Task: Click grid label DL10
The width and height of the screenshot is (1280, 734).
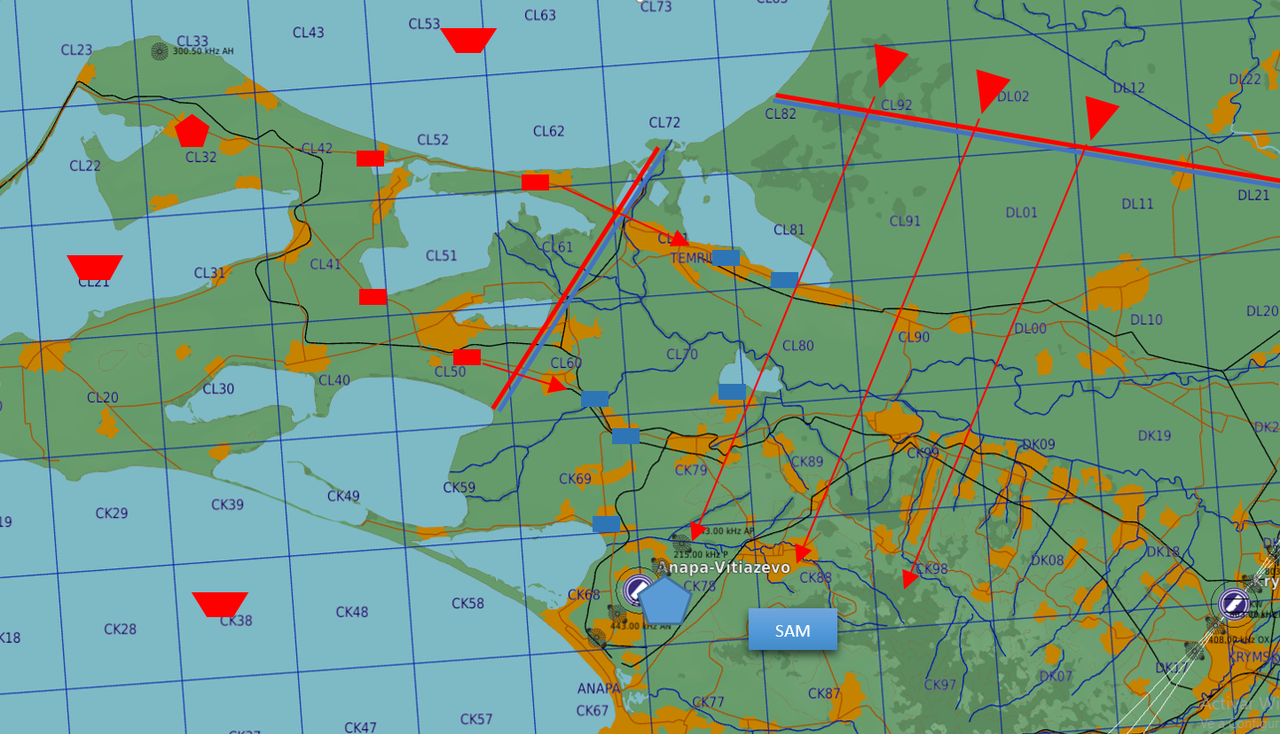Action: tap(1146, 319)
